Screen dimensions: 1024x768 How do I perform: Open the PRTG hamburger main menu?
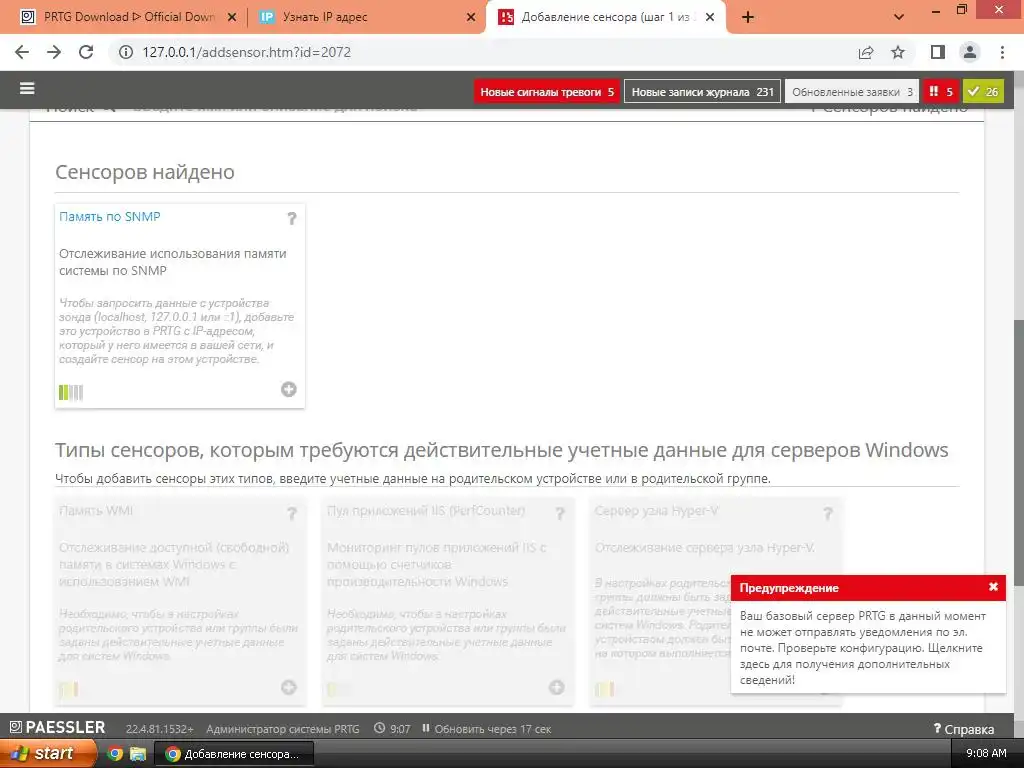[x=27, y=88]
